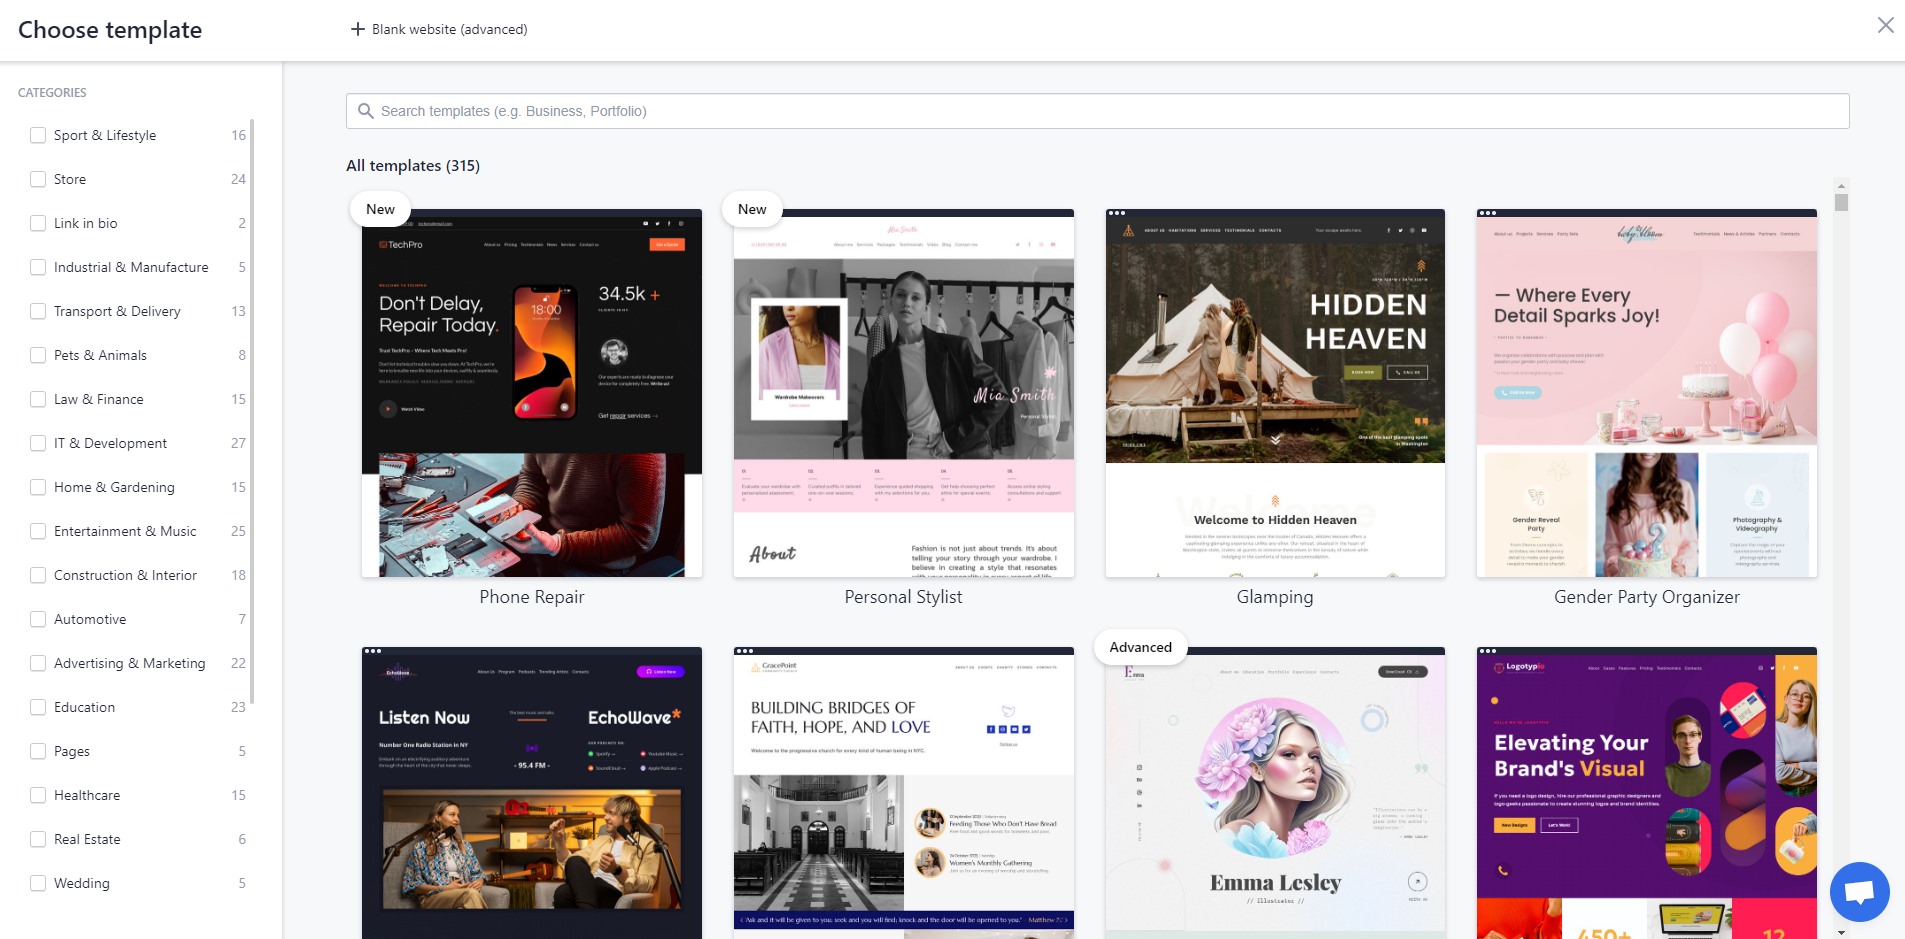This screenshot has width=1905, height=939.
Task: Click the templates list scroll-up arrow
Action: (x=1842, y=186)
